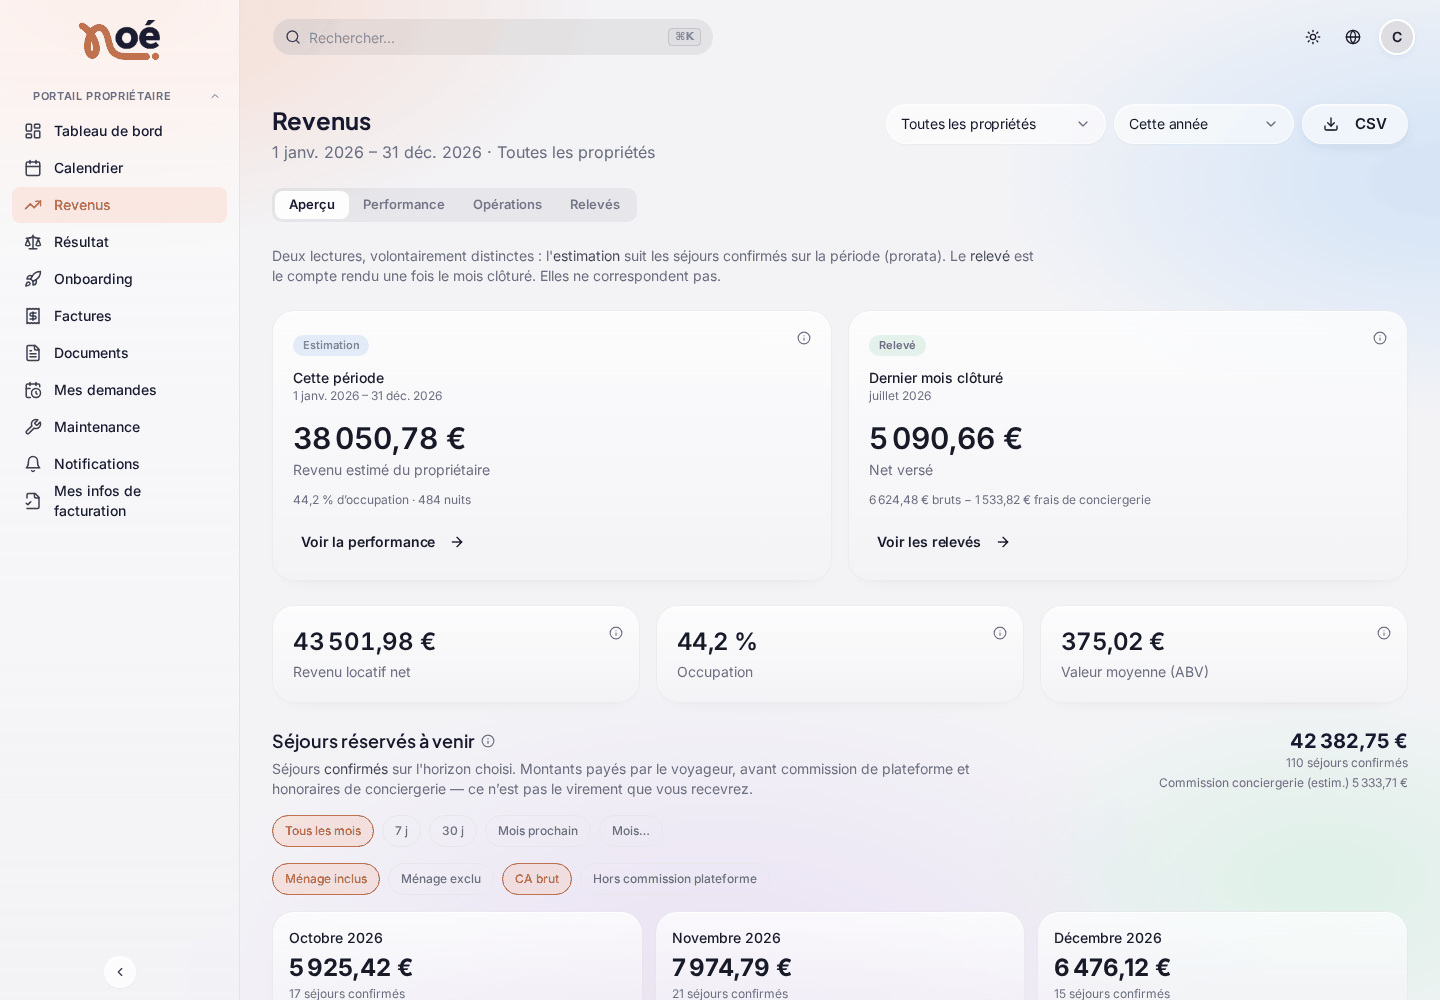Toggle the light theme sun icon
Viewport: 1440px width, 1000px height.
pyautogui.click(x=1313, y=37)
